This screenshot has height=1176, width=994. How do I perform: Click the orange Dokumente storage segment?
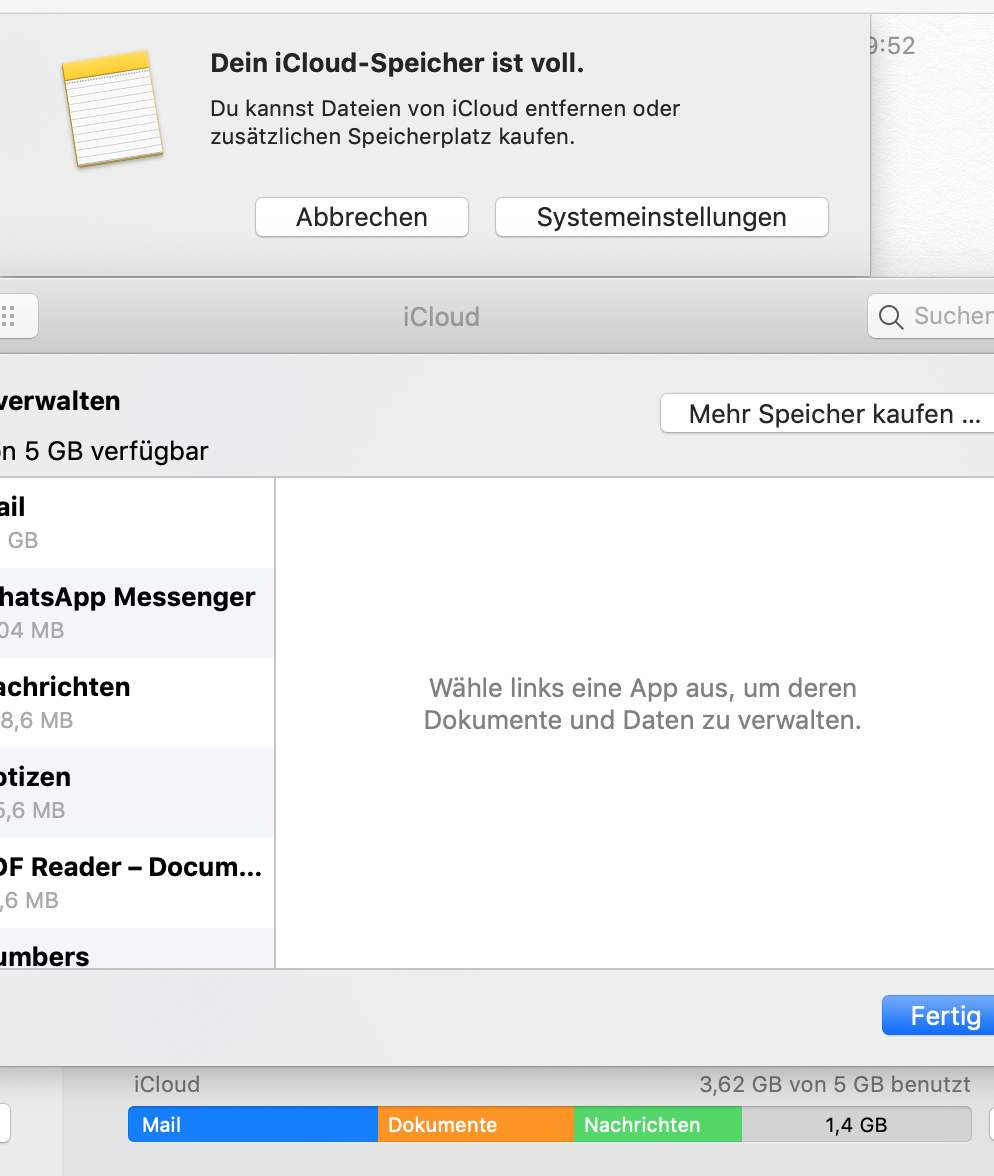[476, 1124]
